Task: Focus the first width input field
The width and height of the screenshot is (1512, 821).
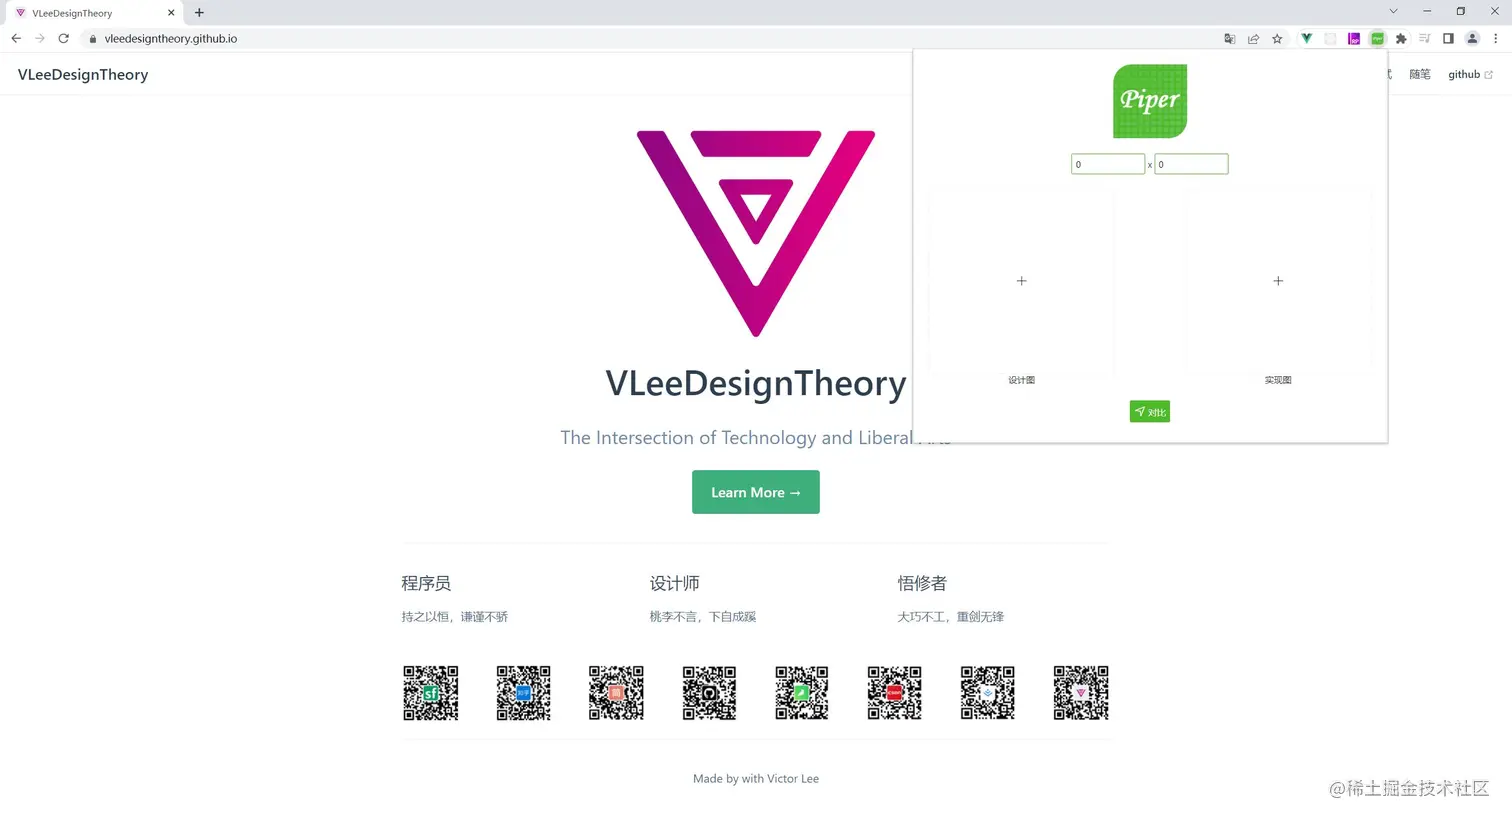Action: click(1108, 164)
